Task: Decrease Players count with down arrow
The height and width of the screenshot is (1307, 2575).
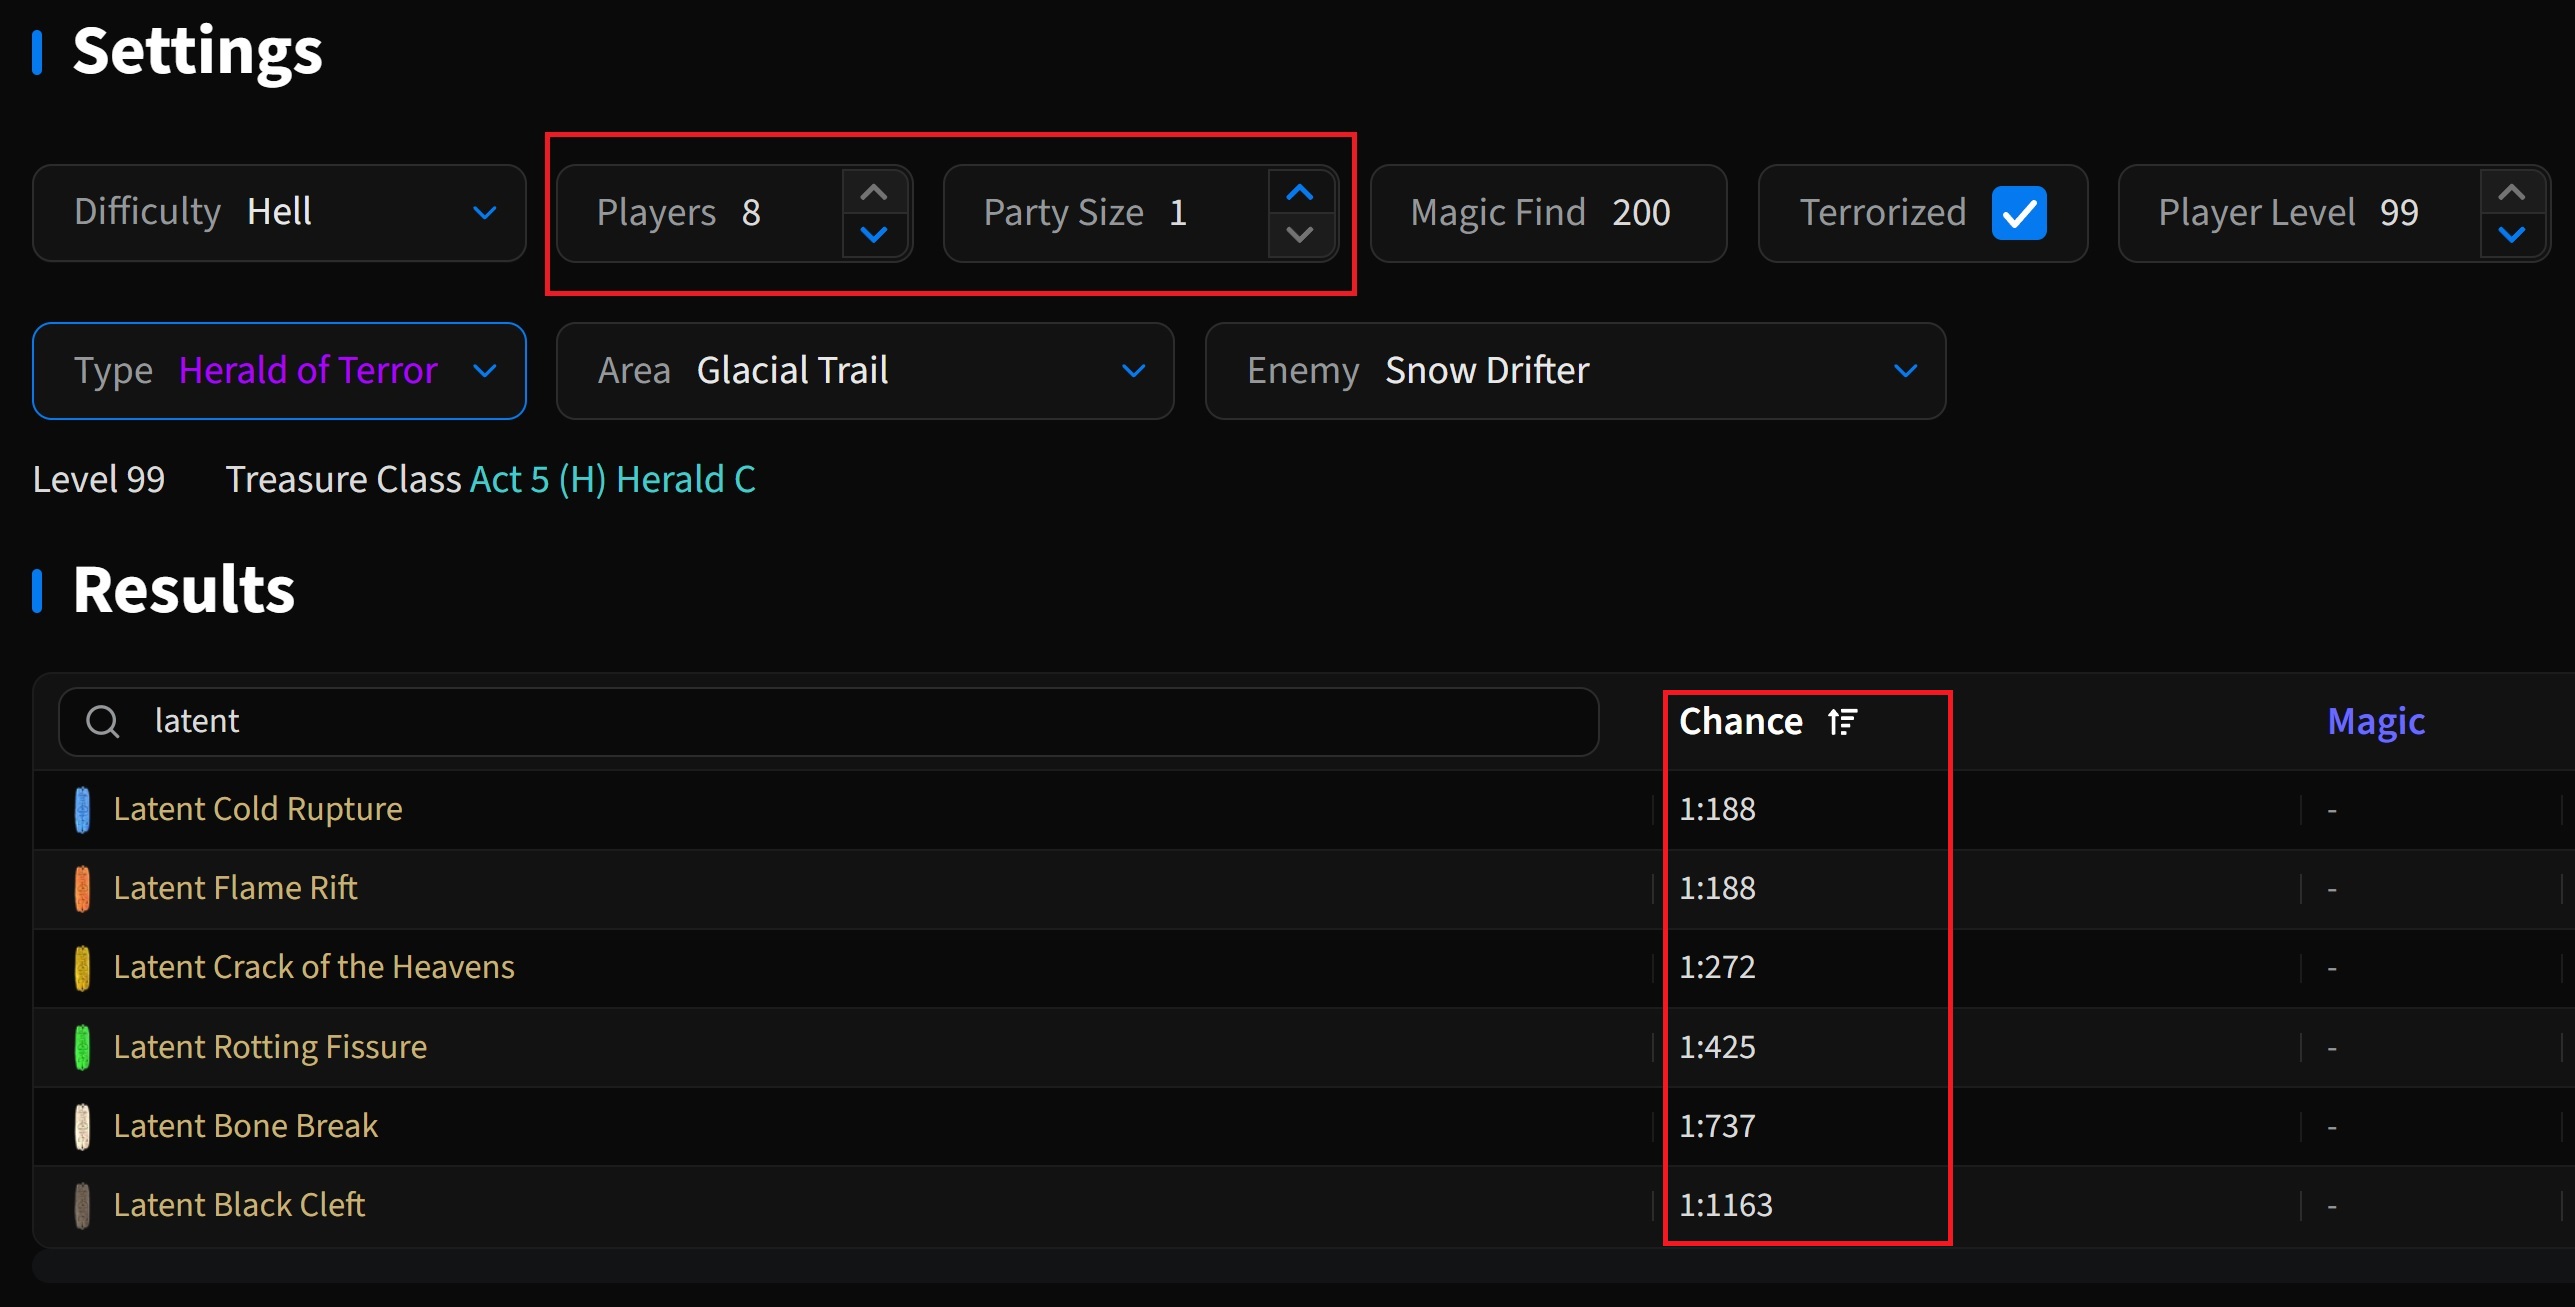Action: tap(874, 235)
